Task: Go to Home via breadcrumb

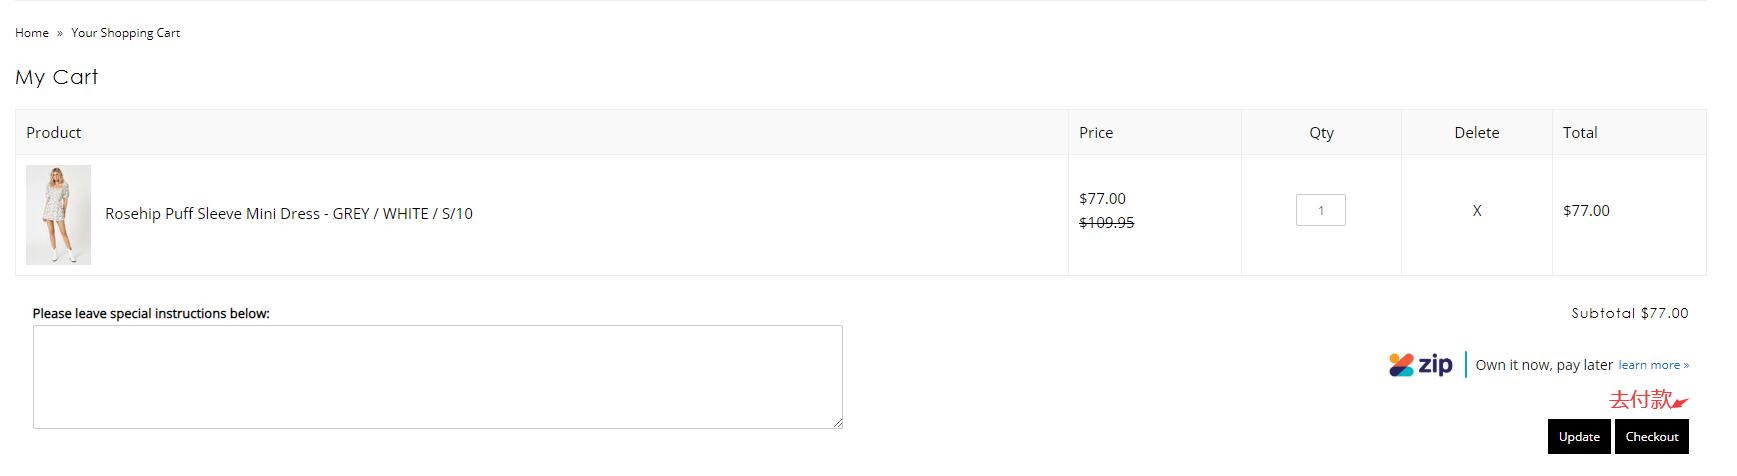Action: (32, 33)
